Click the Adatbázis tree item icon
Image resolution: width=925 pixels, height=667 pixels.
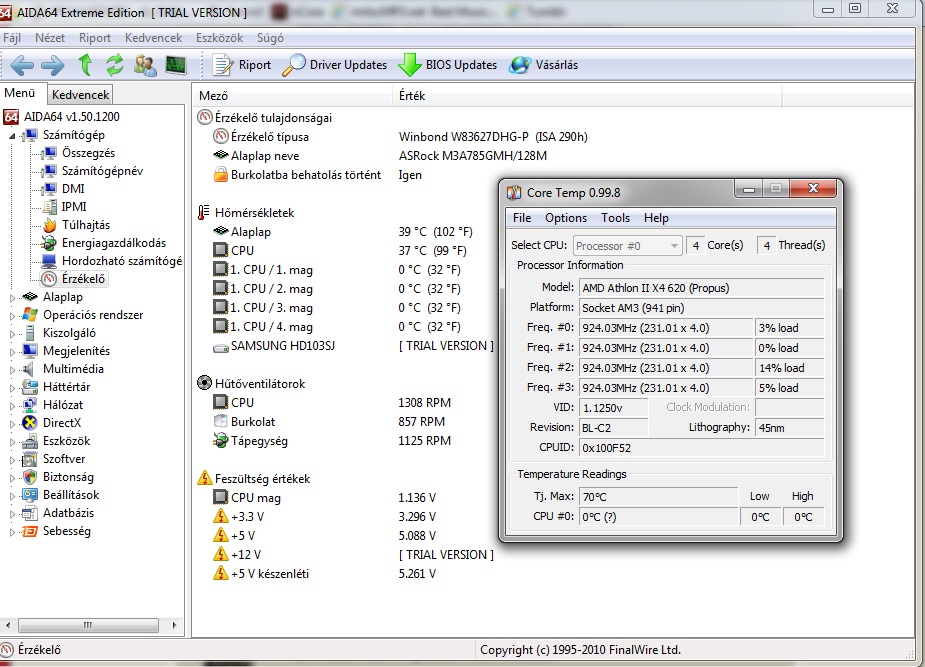pos(30,513)
